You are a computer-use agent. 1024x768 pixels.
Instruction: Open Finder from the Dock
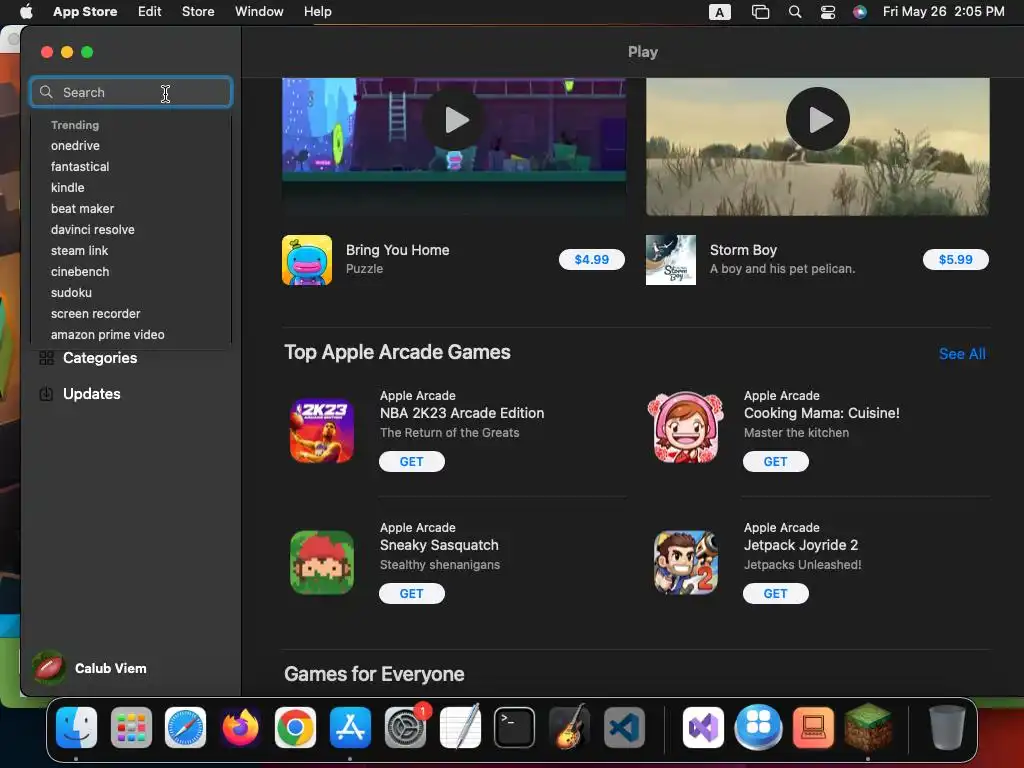(x=77, y=728)
